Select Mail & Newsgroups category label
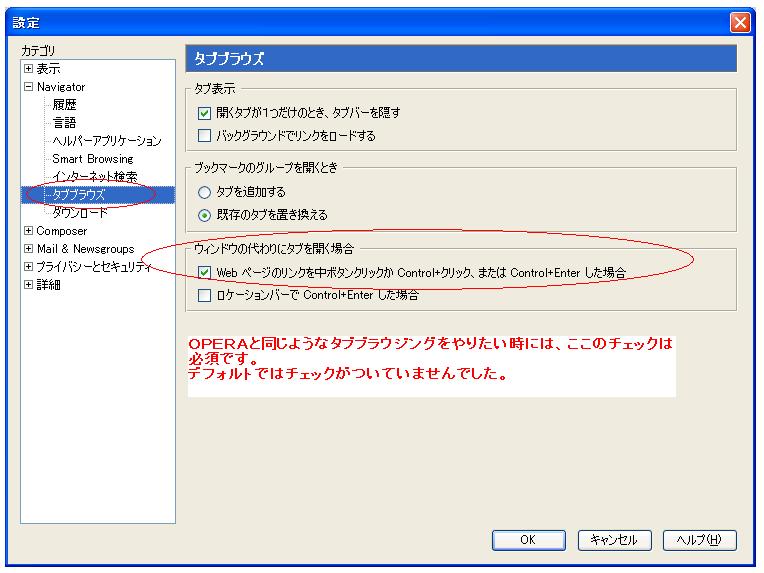Screen dimensions: 764x573 [85, 248]
